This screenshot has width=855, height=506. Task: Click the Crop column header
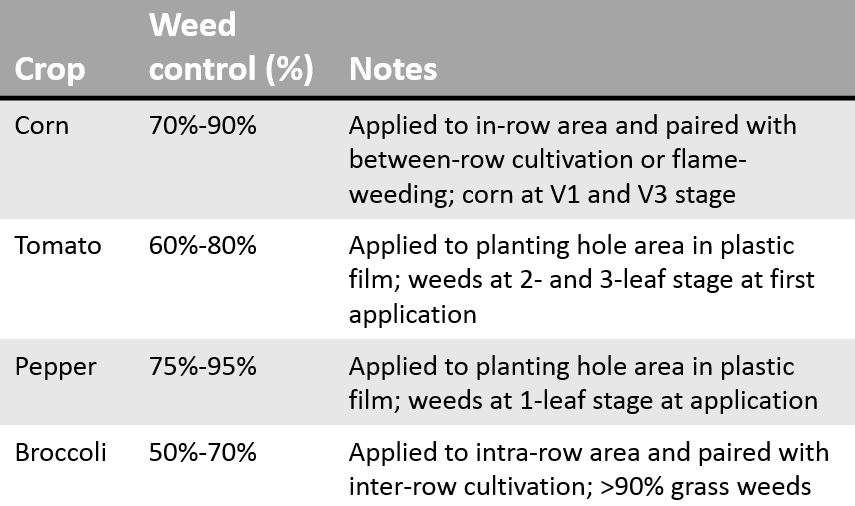tap(50, 69)
